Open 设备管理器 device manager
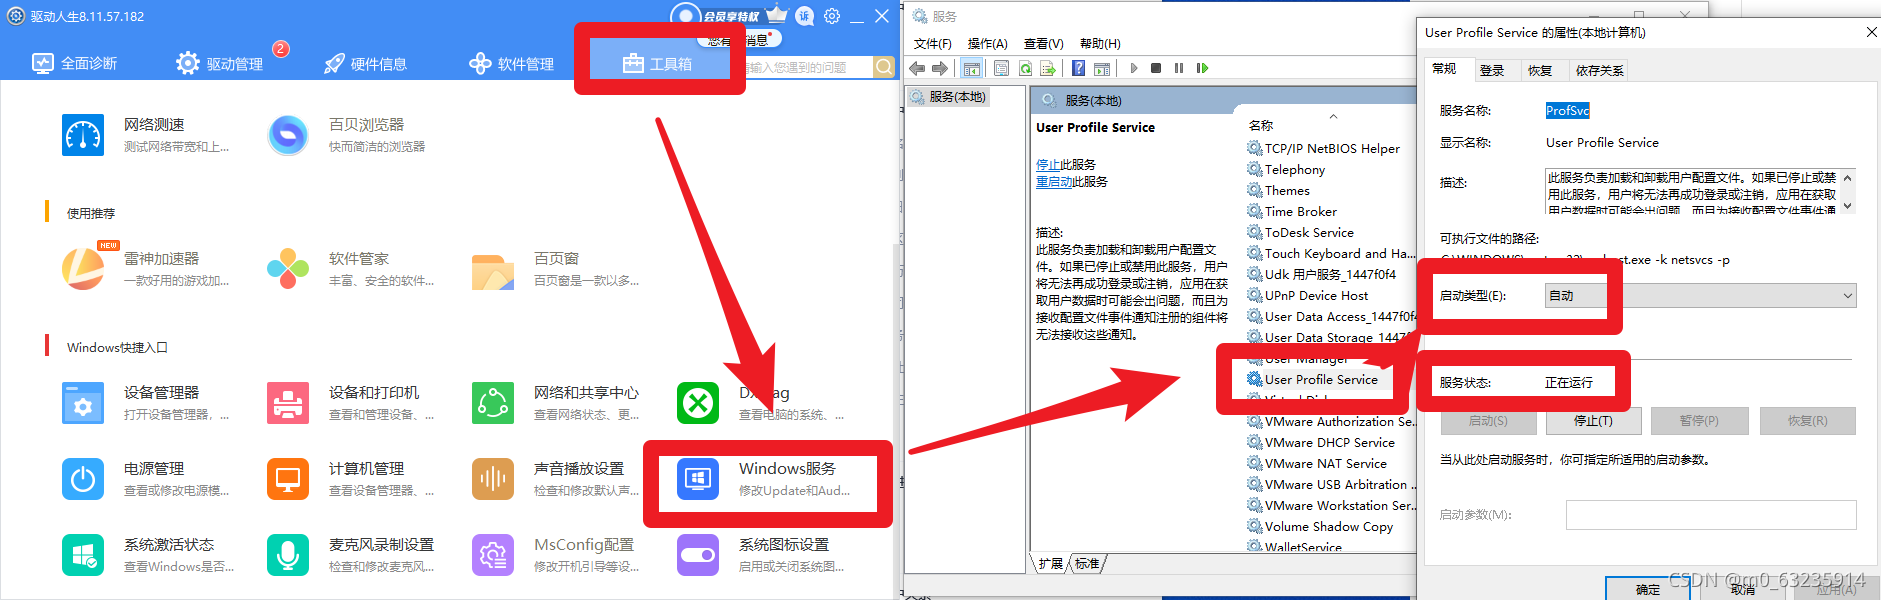 point(83,403)
